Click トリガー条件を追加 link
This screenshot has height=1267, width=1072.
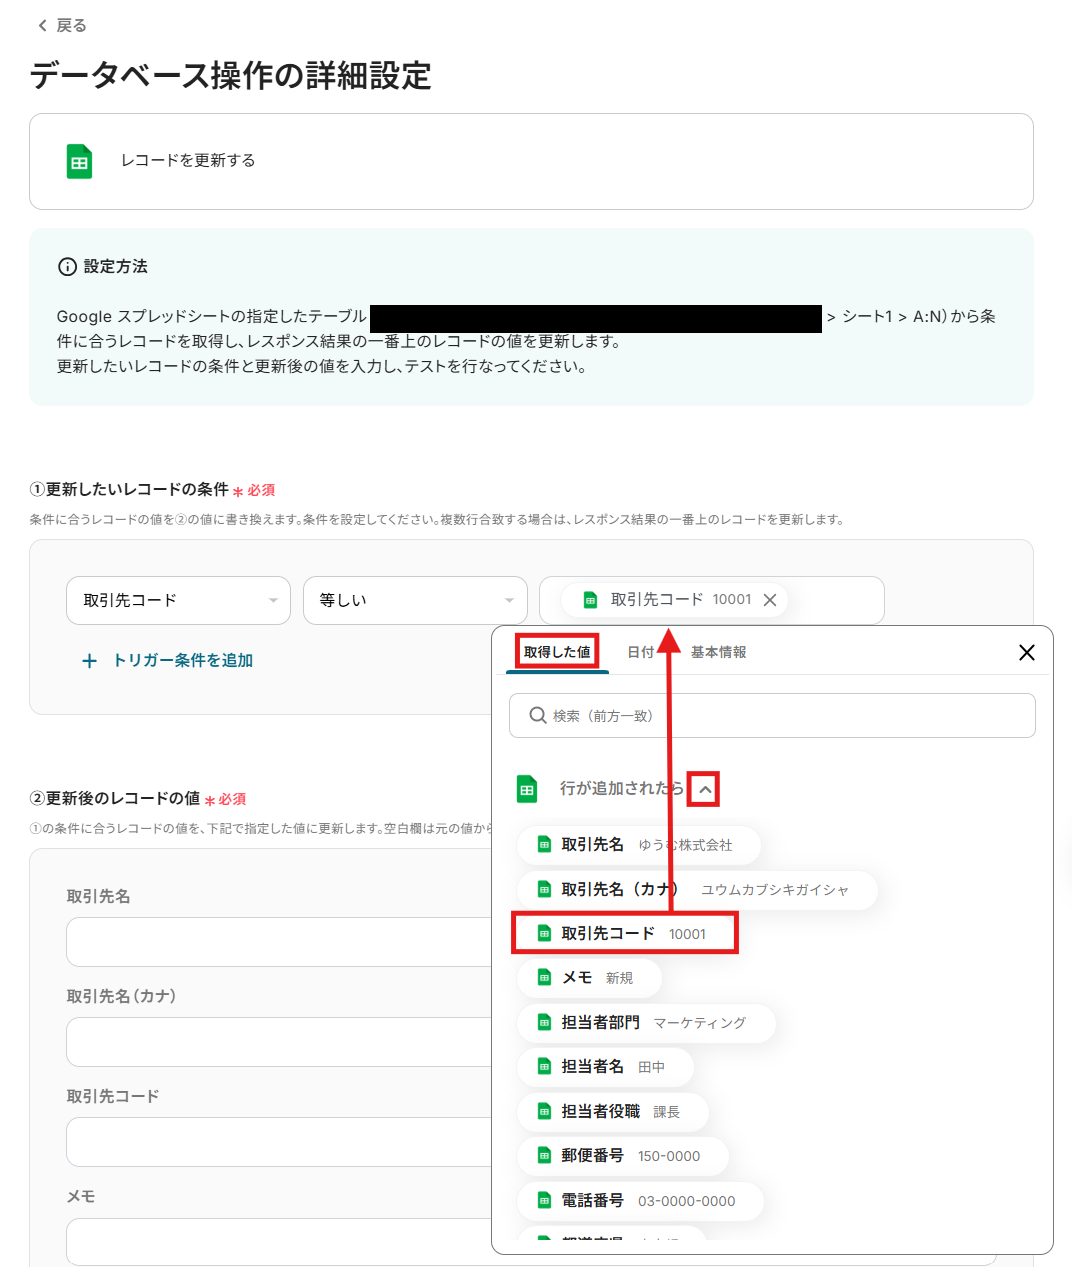[183, 661]
